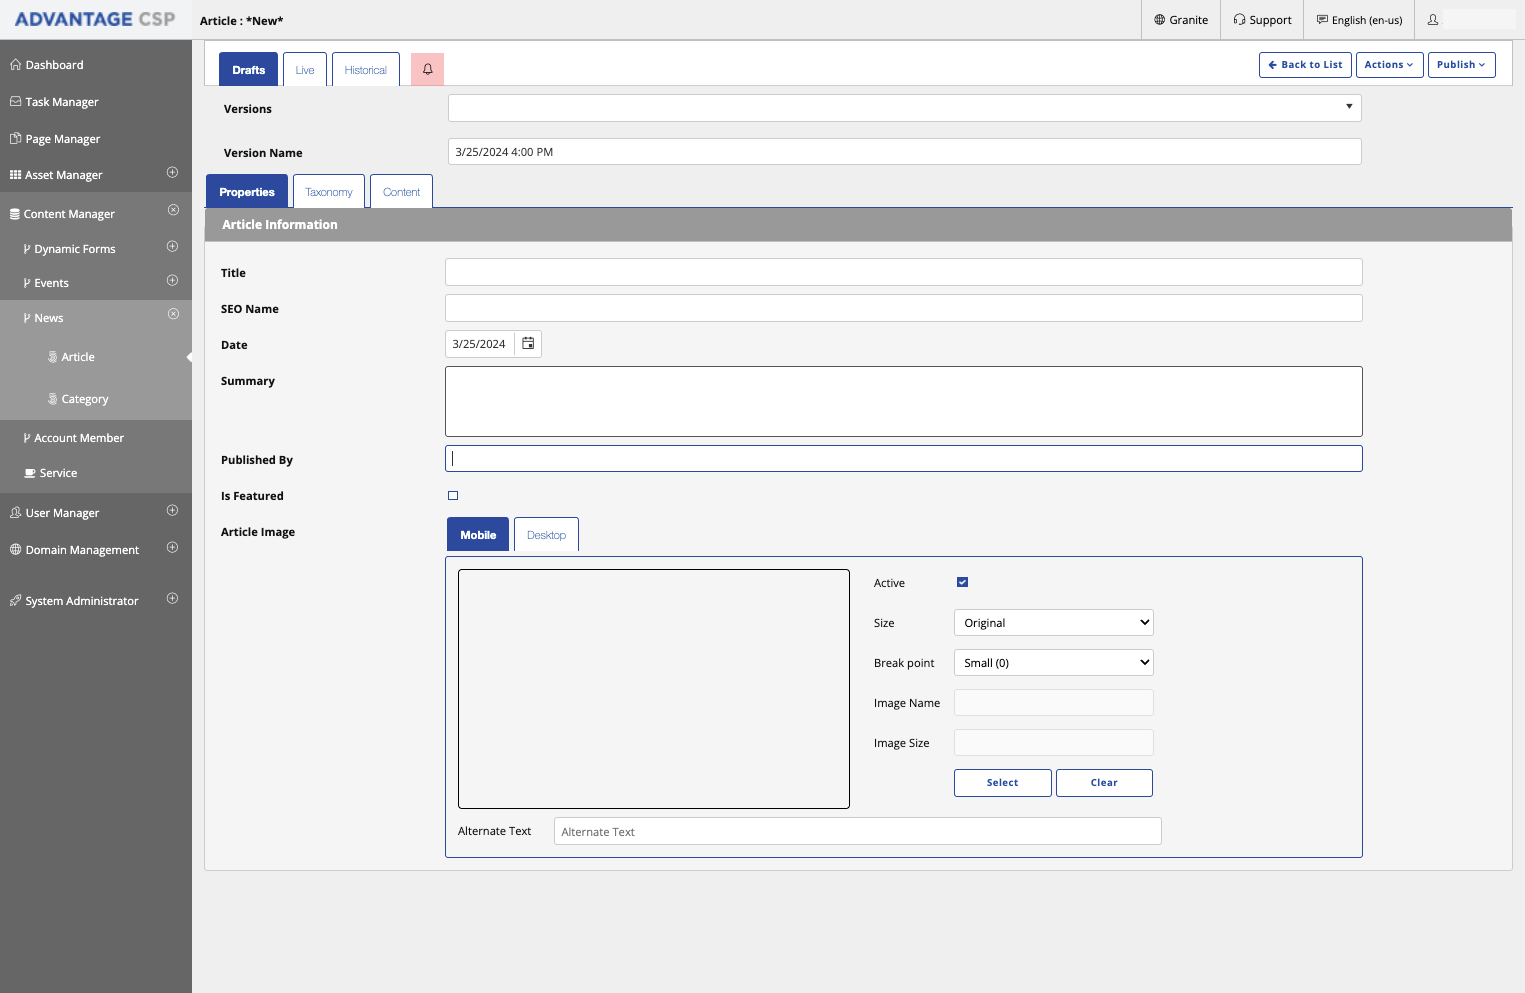Open the Break point dropdown
Screen dimensions: 1525x993
1053,663
